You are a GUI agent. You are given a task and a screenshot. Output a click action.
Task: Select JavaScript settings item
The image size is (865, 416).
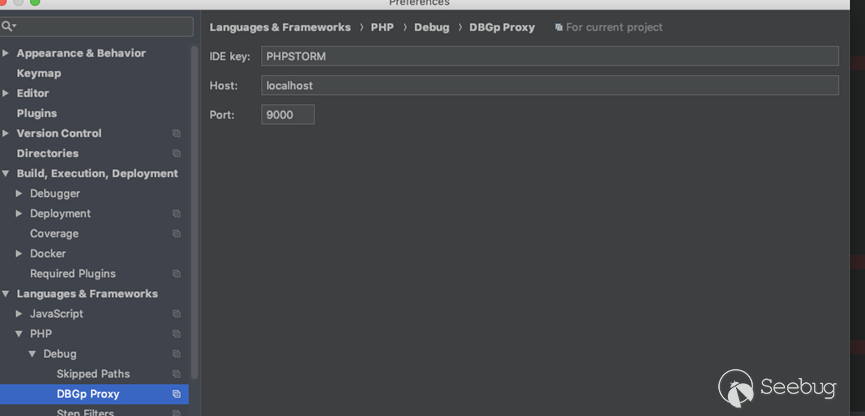coord(57,314)
